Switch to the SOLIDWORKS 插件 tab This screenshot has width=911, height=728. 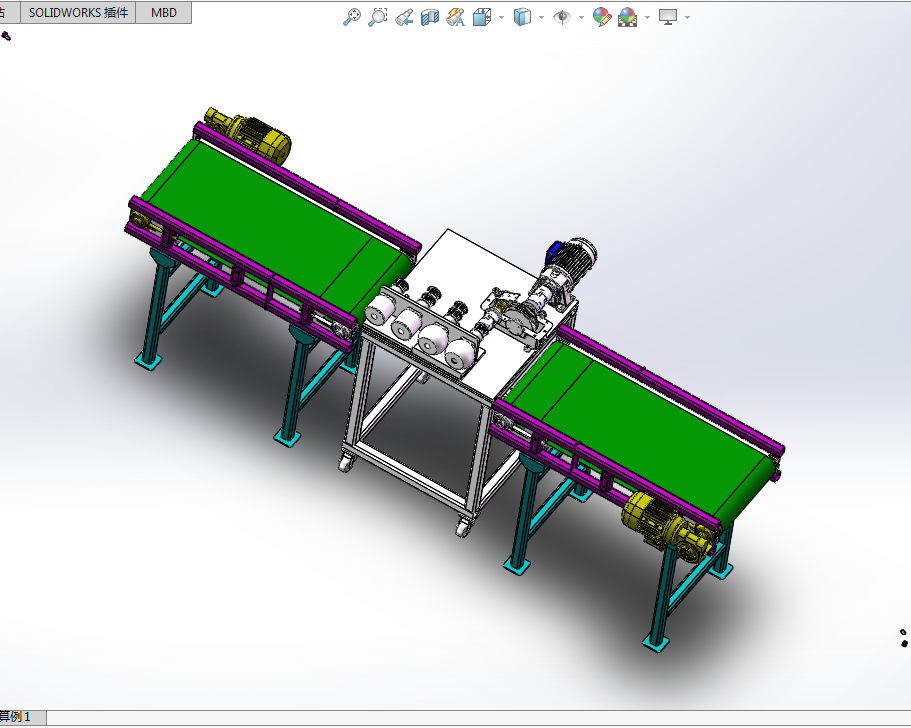(78, 12)
